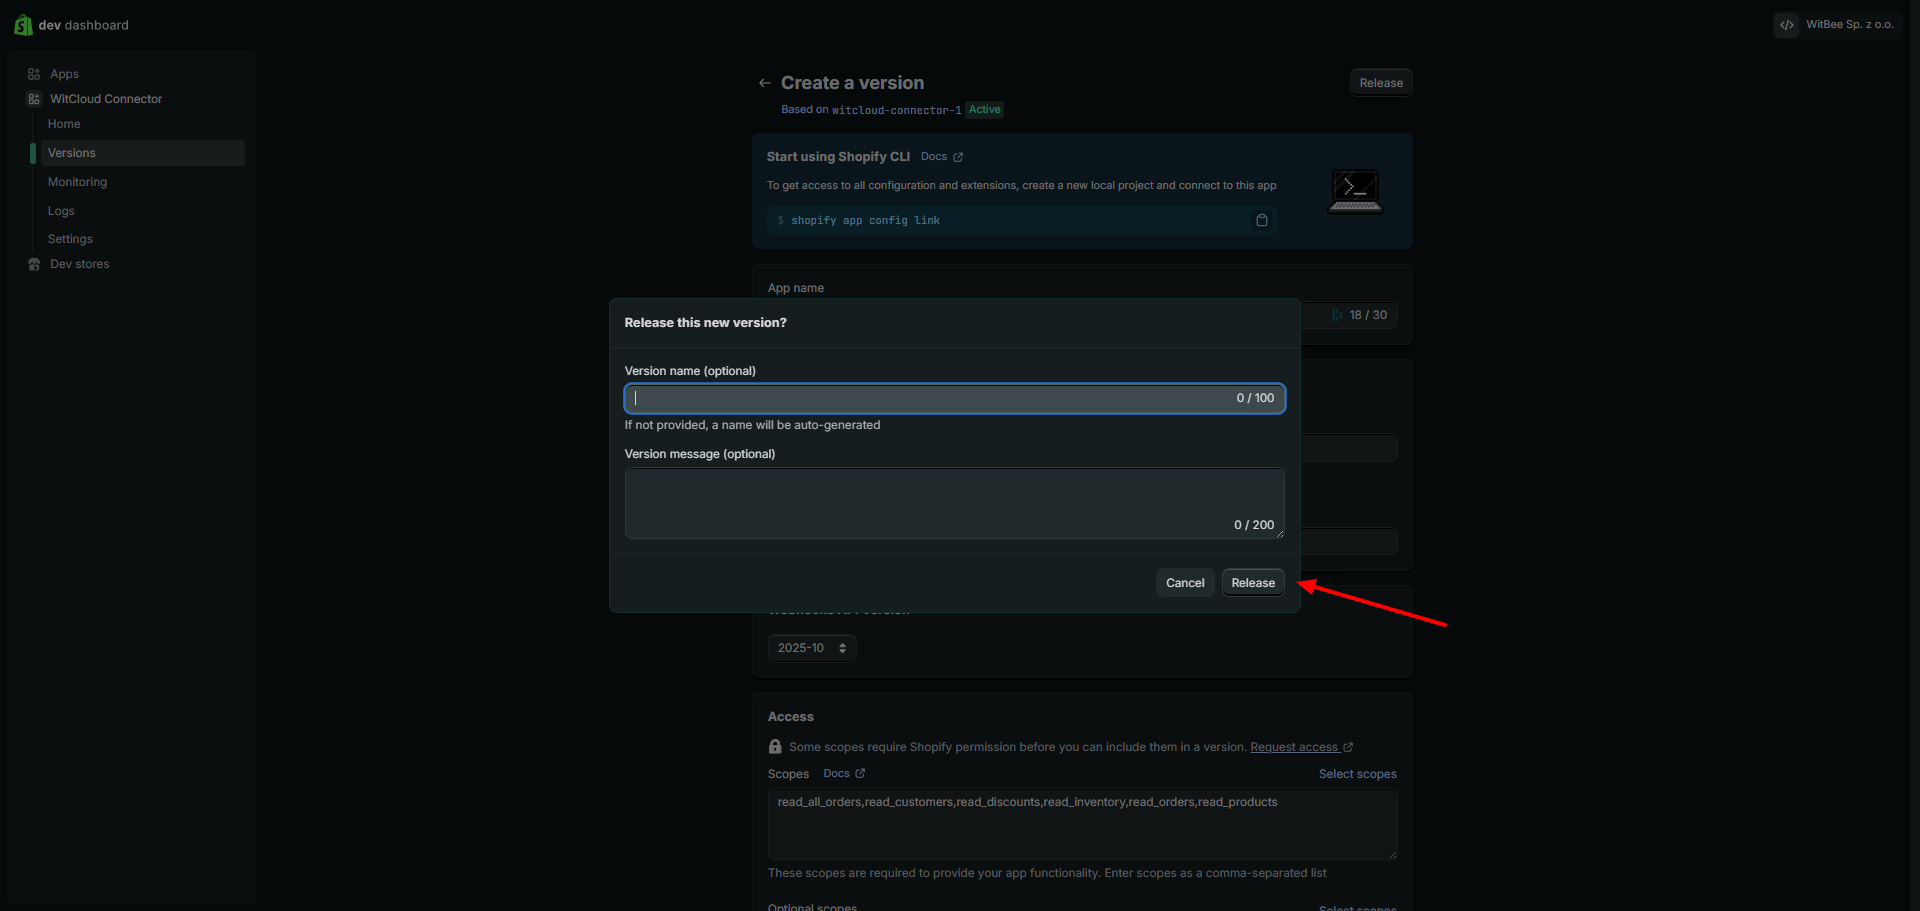Open the Docs link beside Start using Shopify CLI
Viewport: 1920px width, 911px height.
click(941, 157)
